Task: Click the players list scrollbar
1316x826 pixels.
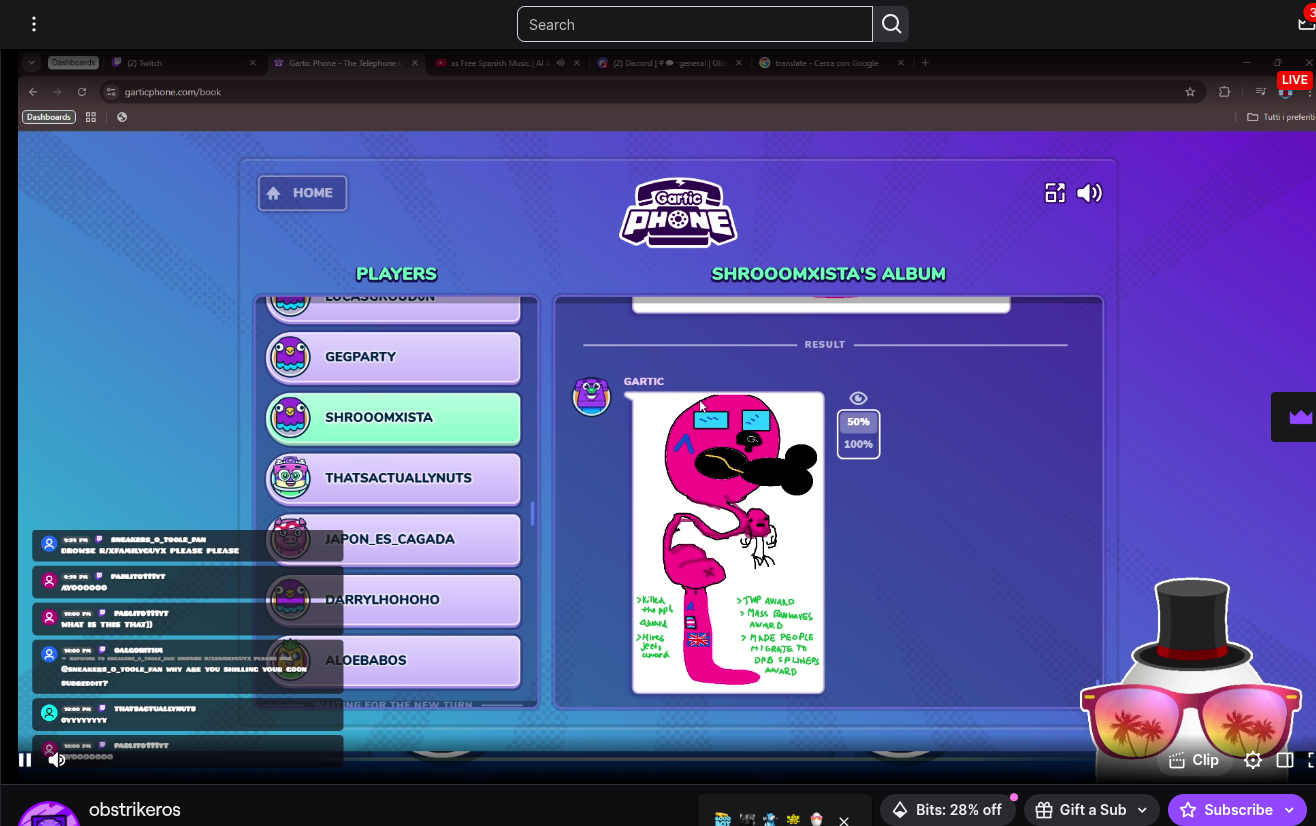Action: click(x=532, y=514)
